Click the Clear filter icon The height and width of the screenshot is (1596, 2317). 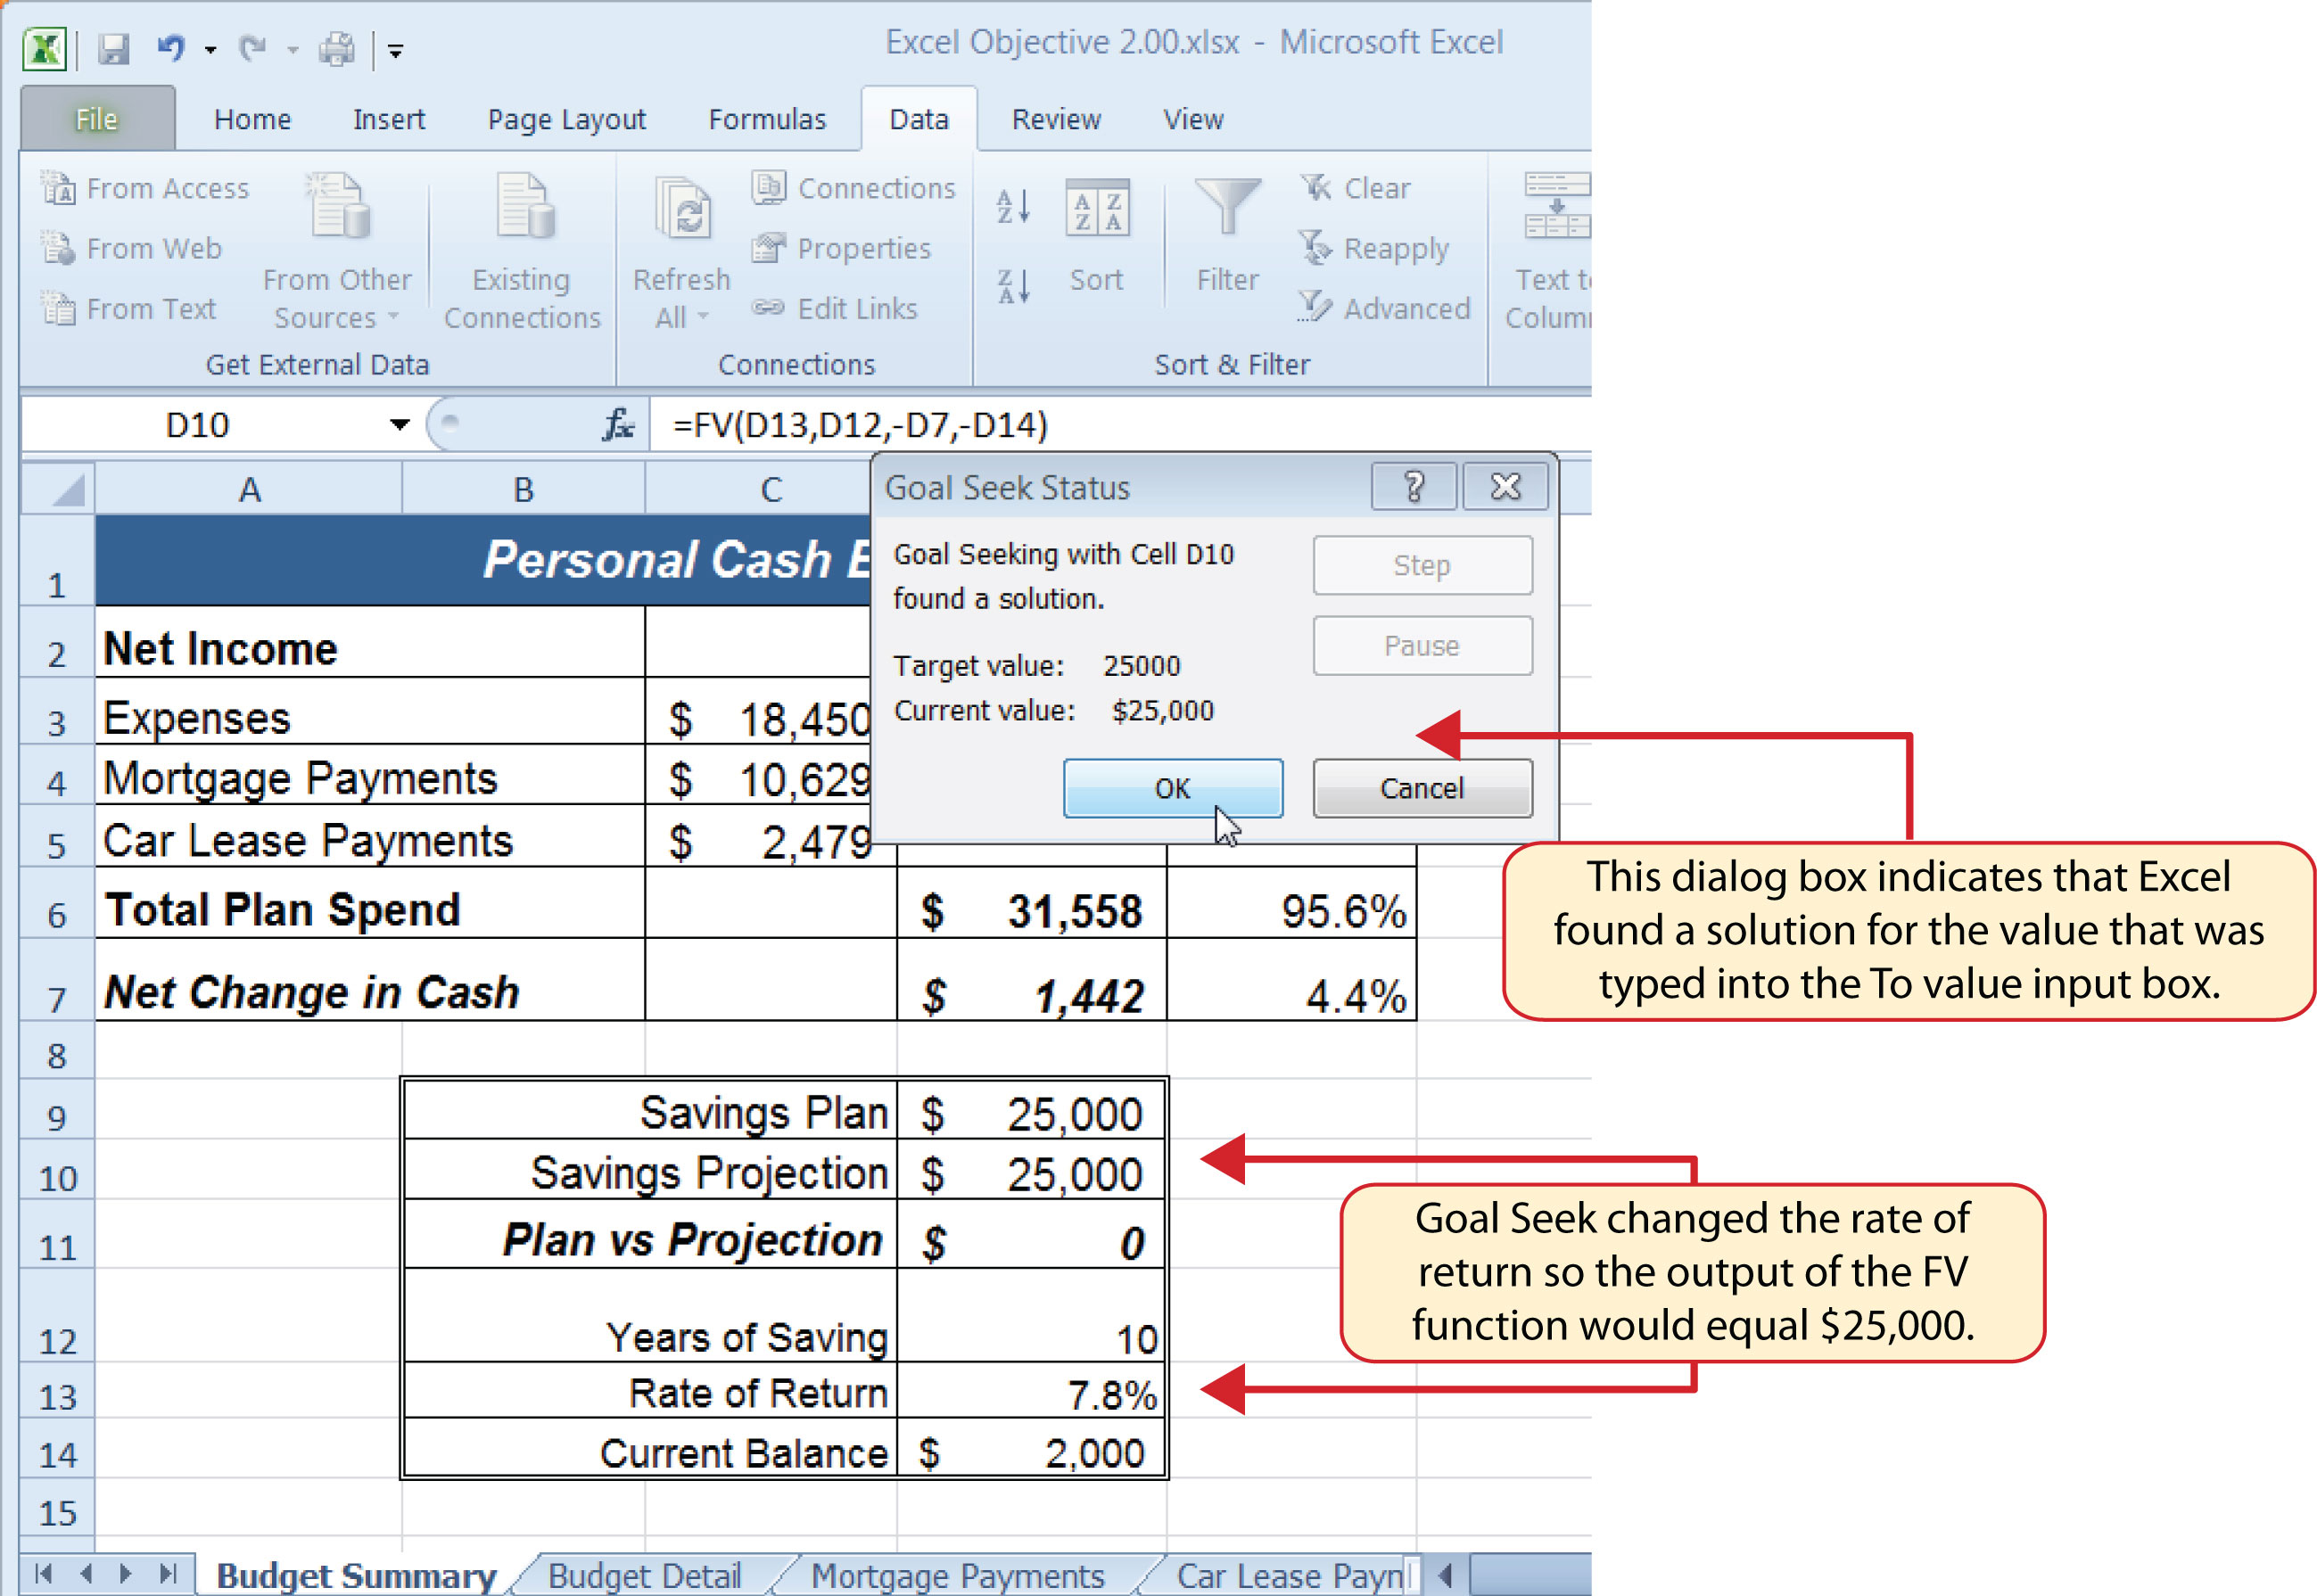click(x=1316, y=187)
